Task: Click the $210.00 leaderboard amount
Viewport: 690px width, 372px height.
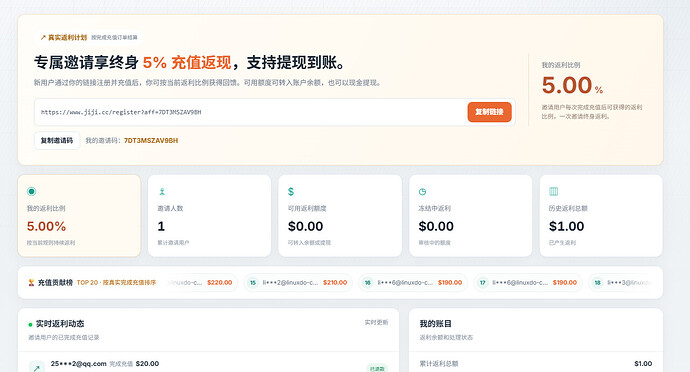Action: [335, 283]
